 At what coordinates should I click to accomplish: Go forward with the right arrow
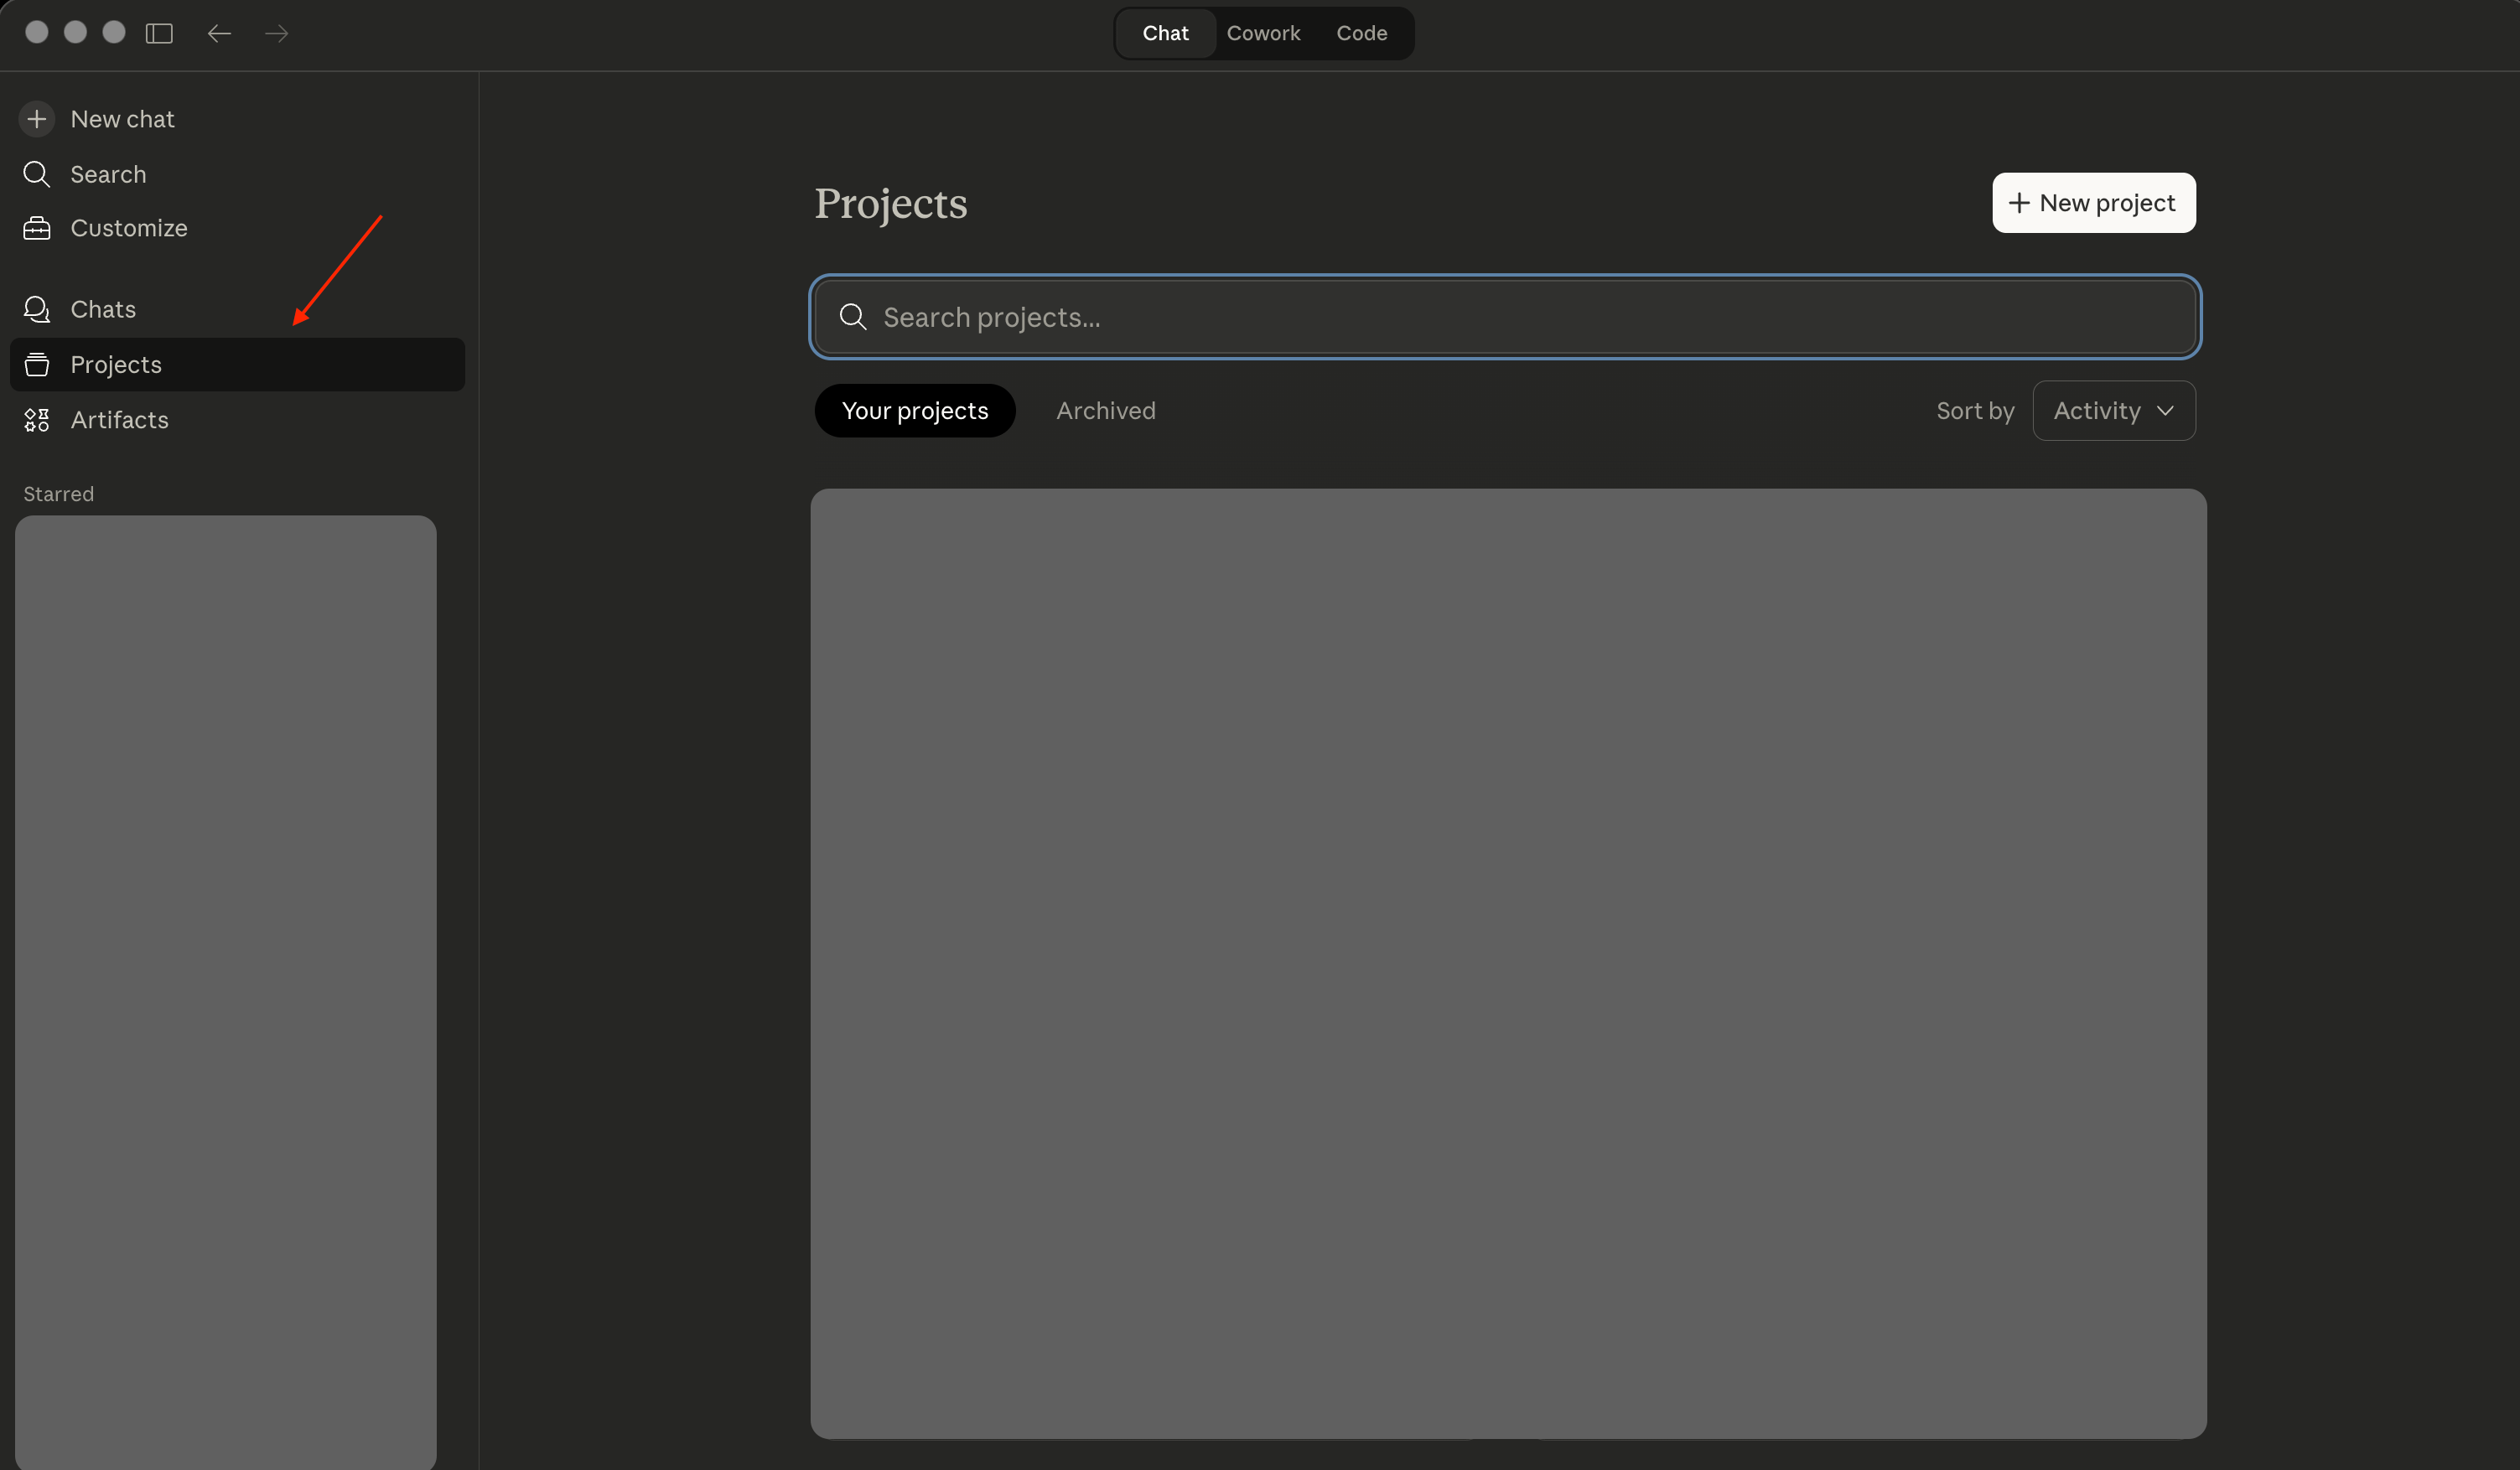pyautogui.click(x=277, y=33)
